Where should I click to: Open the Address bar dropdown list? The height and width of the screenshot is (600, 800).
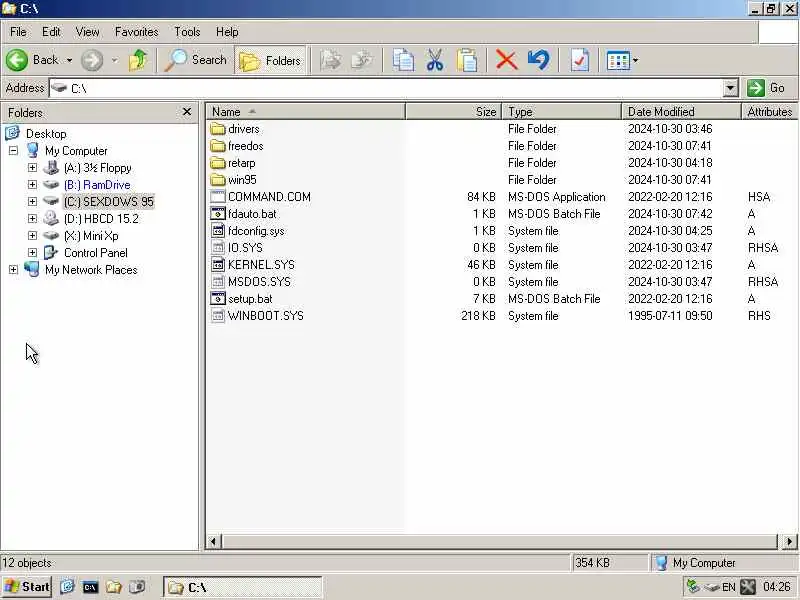click(730, 88)
